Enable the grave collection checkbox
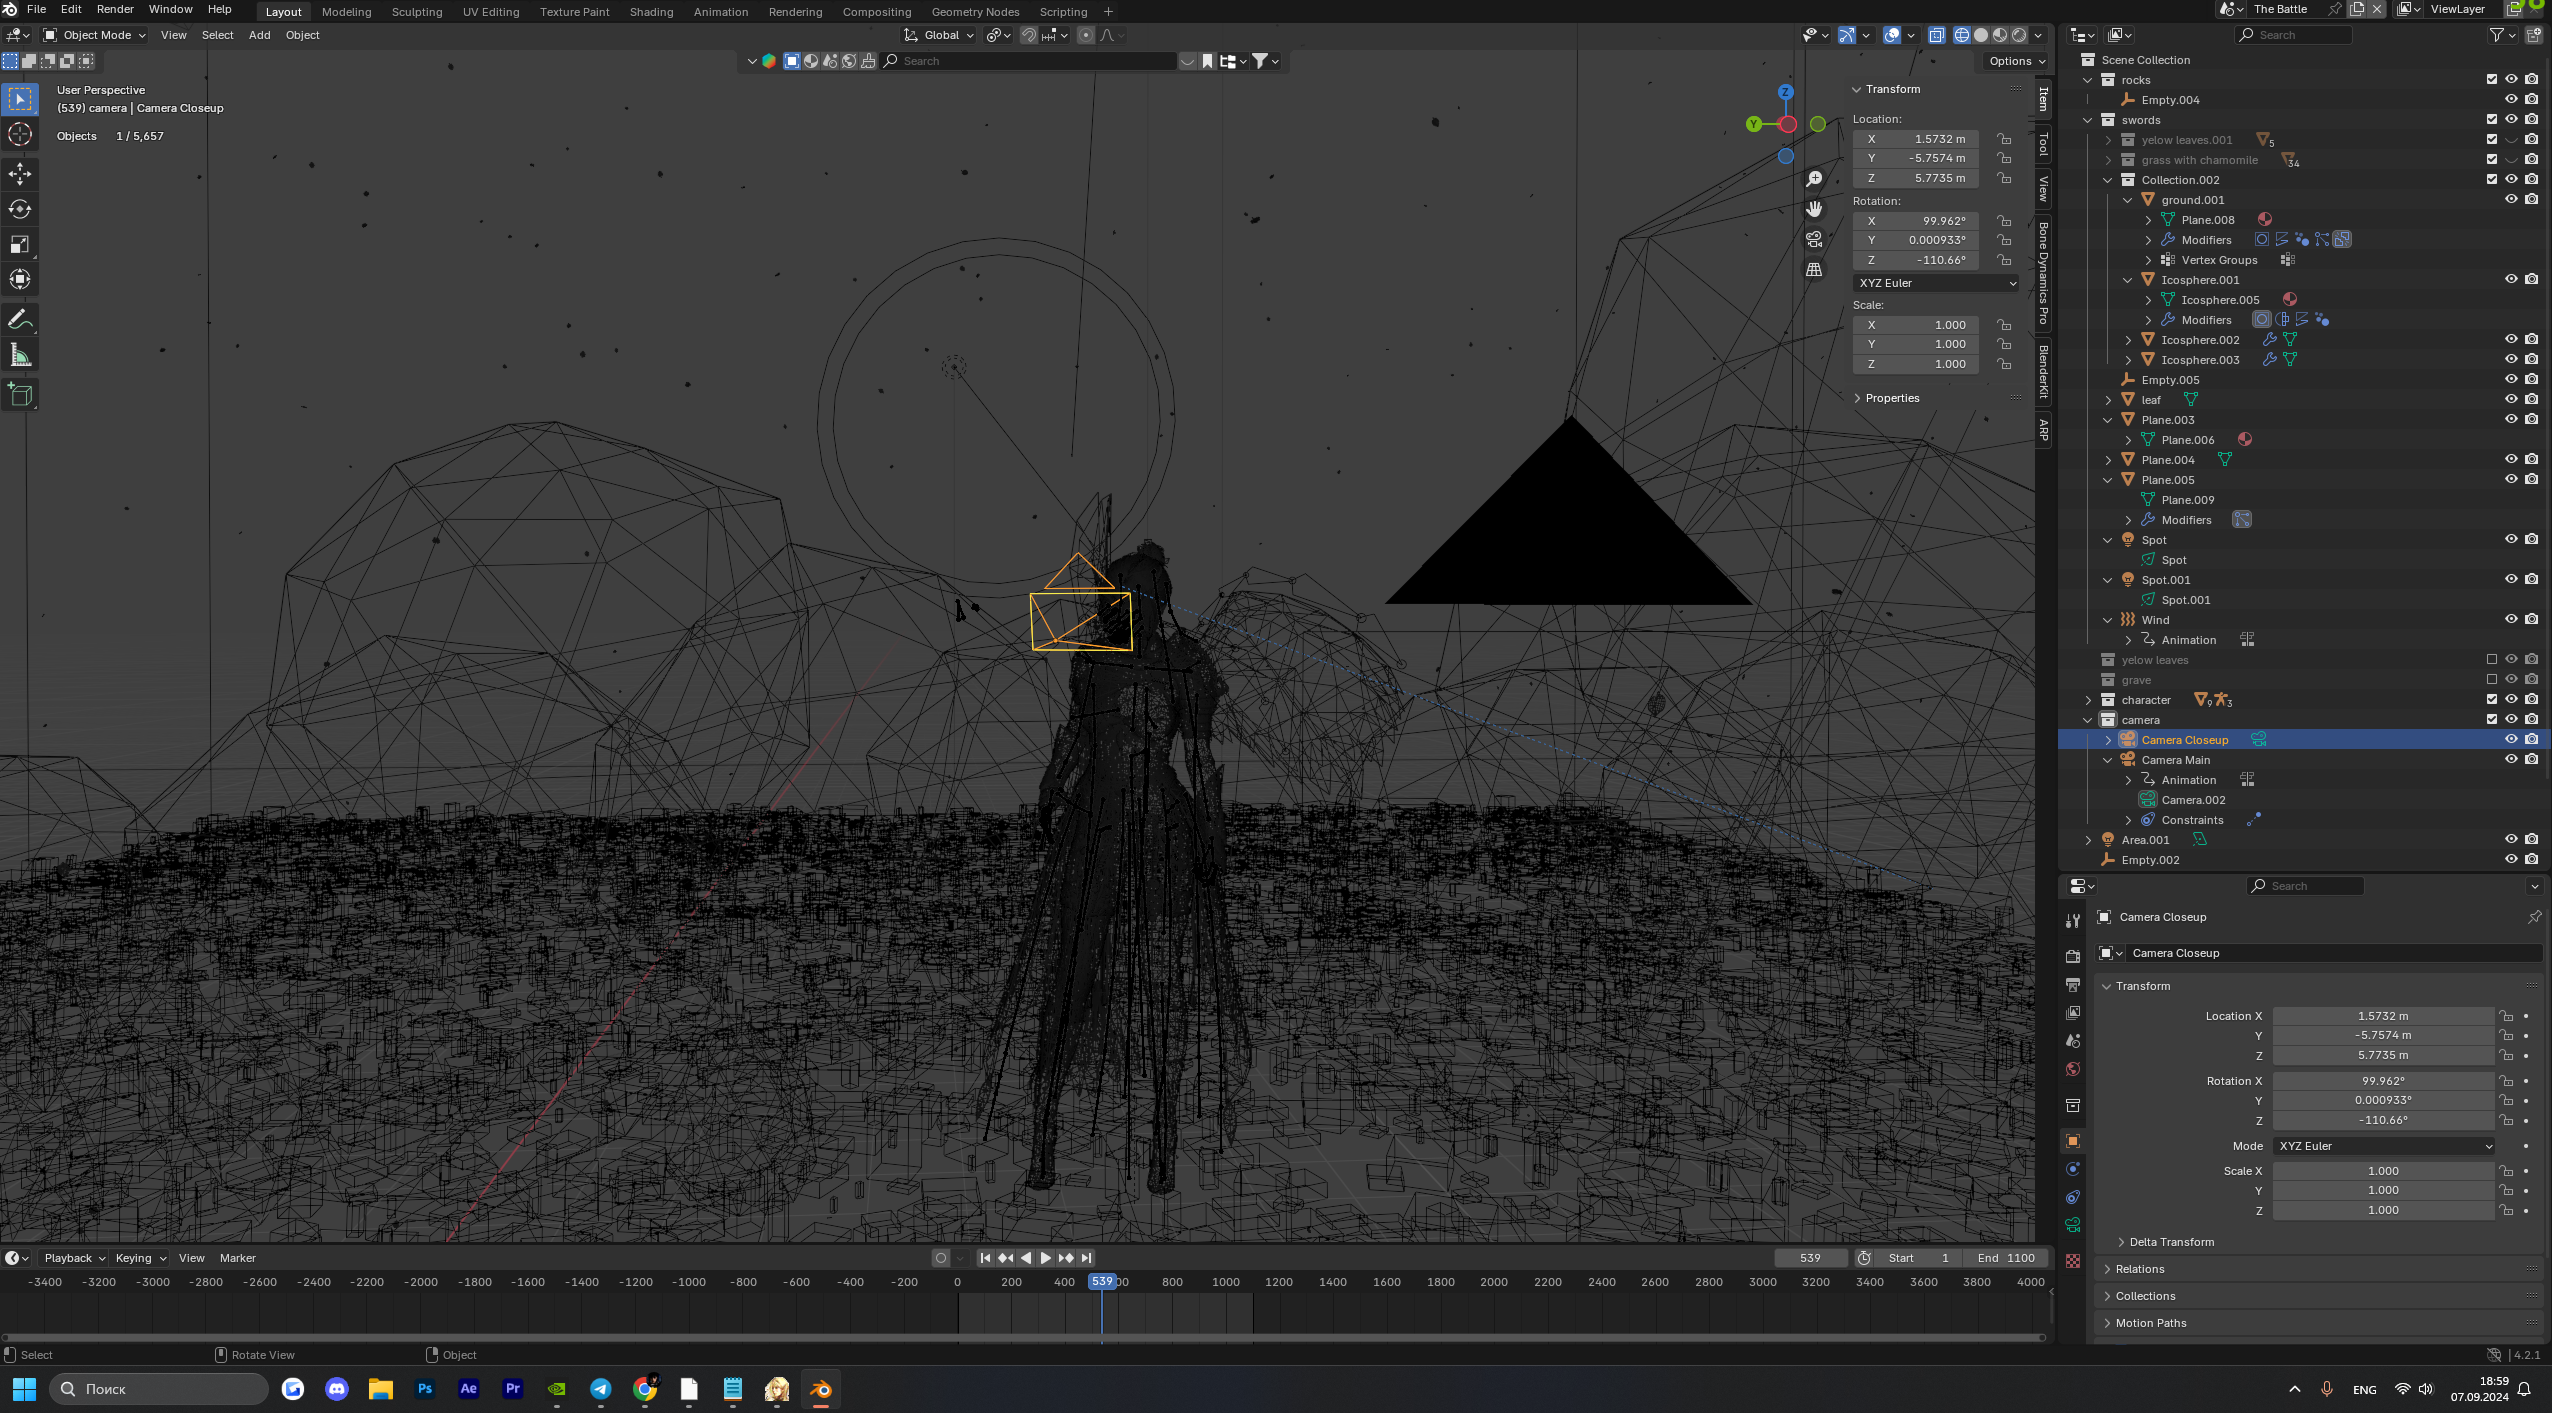The width and height of the screenshot is (2552, 1413). pos(2491,679)
